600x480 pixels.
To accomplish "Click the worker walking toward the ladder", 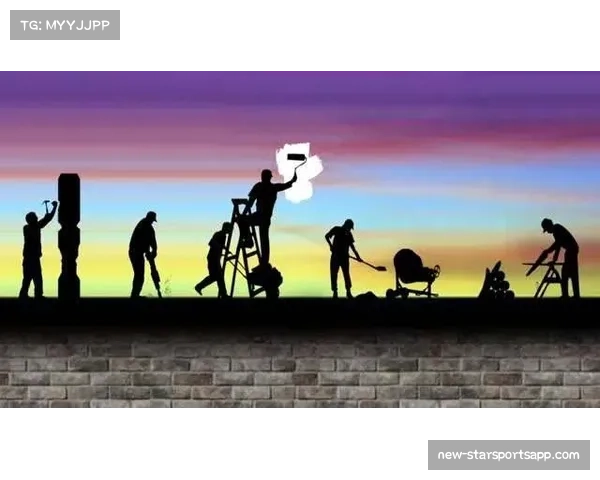I will tap(215, 260).
